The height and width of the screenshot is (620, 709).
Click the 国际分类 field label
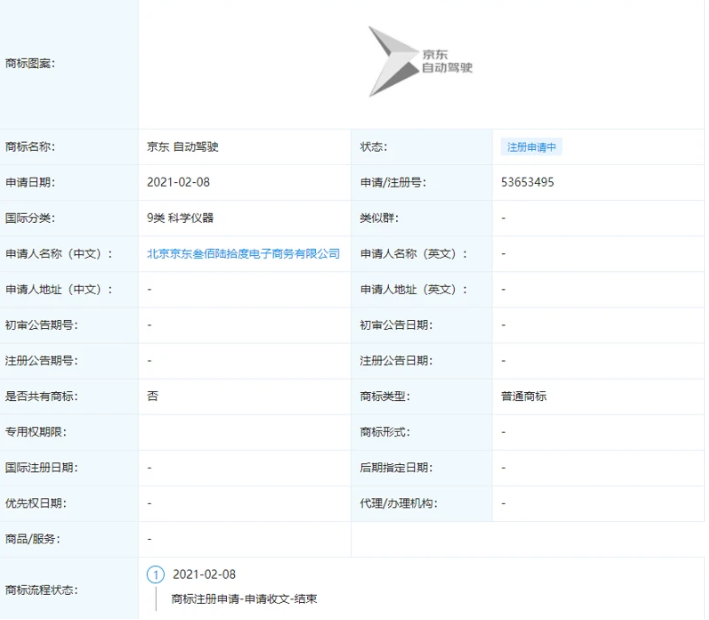click(x=30, y=218)
